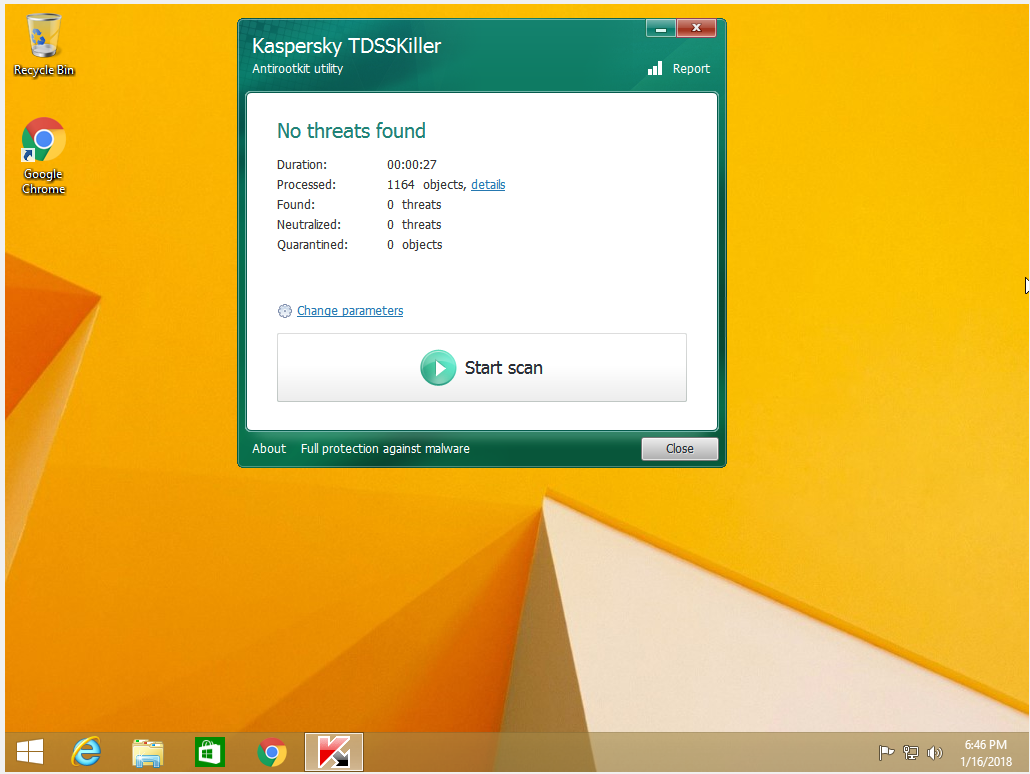Open Chrome from the taskbar
1030x774 pixels.
pyautogui.click(x=271, y=751)
